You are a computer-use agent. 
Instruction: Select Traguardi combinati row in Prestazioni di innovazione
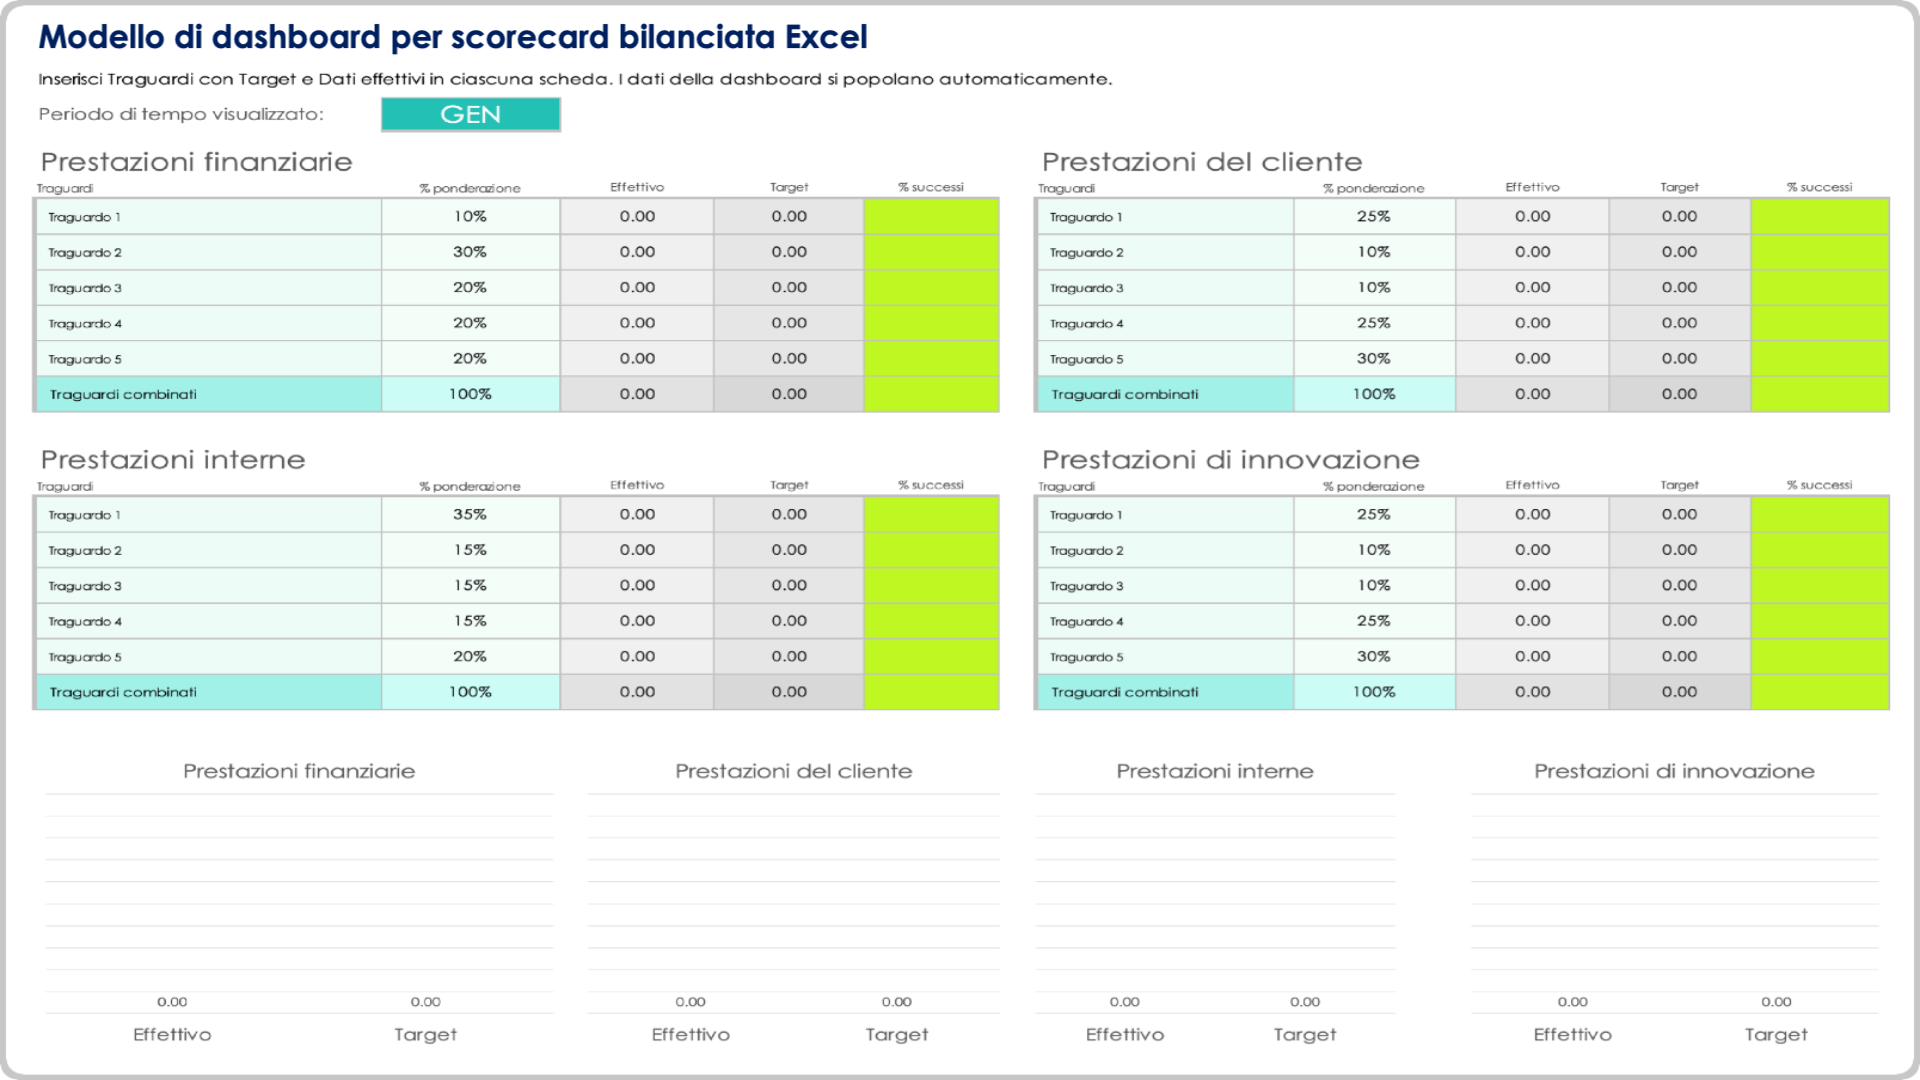coord(1165,692)
